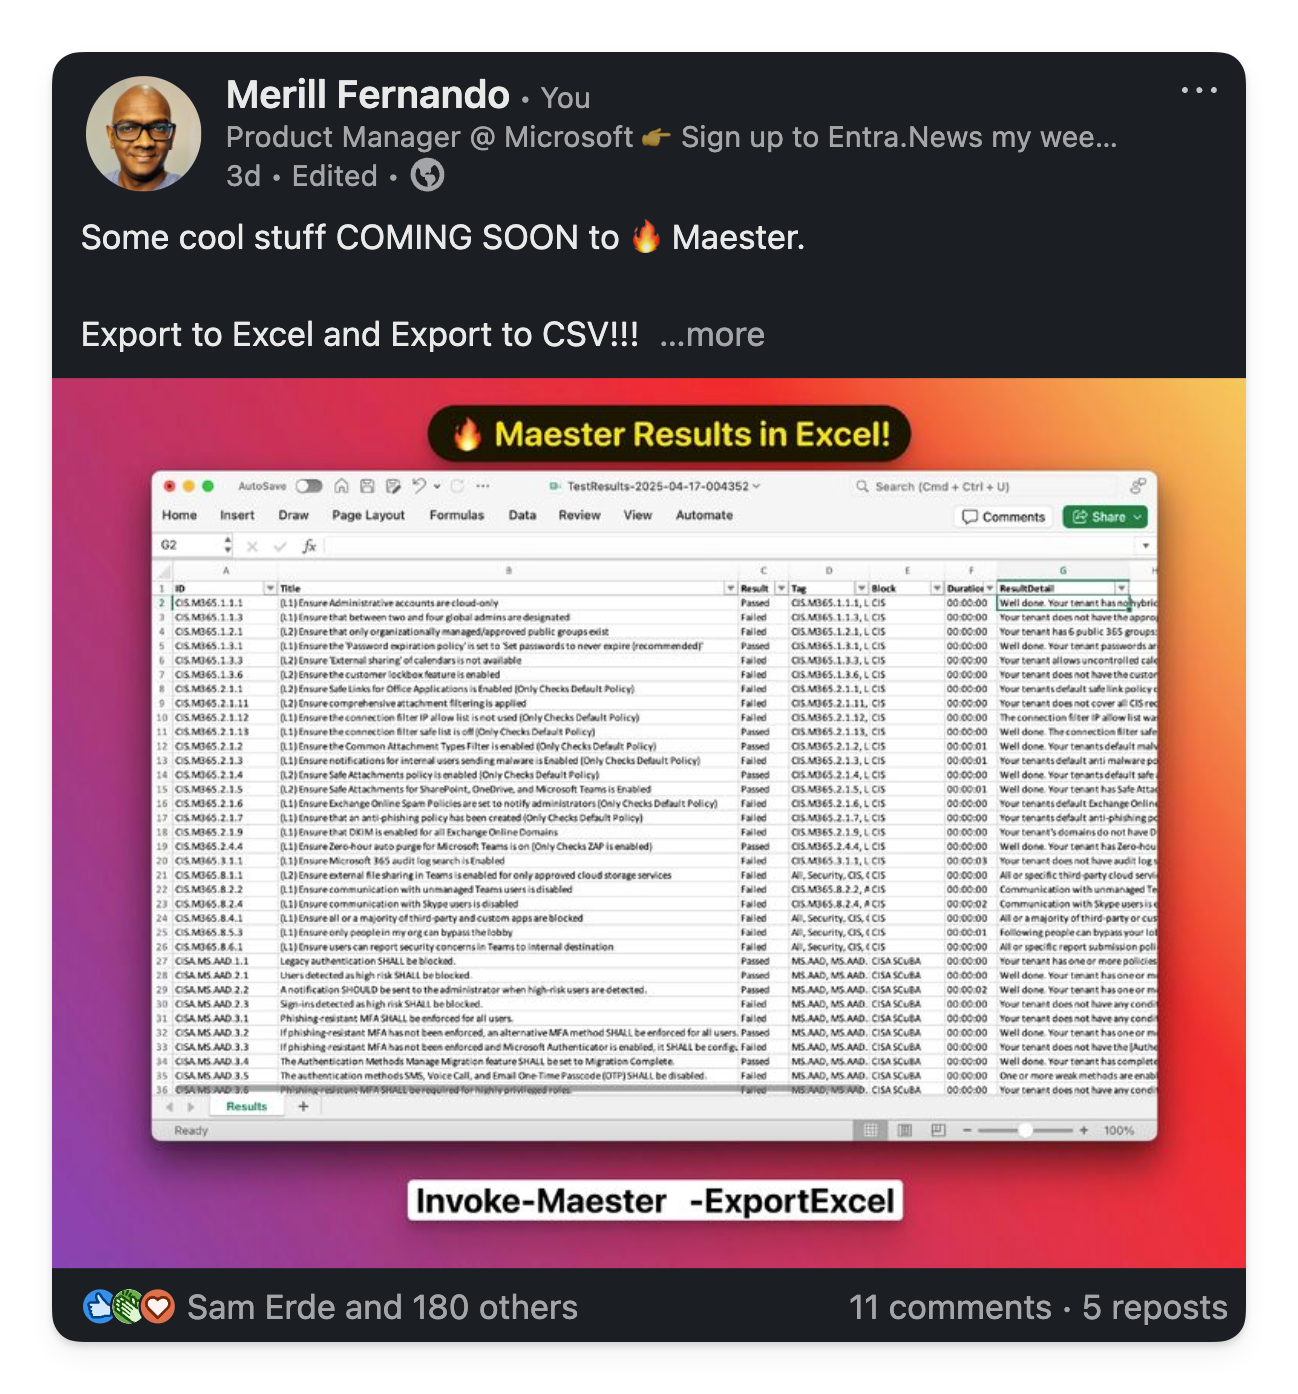This screenshot has width=1298, height=1394.
Task: Toggle the AutoSave switch in Excel
Action: click(x=309, y=486)
